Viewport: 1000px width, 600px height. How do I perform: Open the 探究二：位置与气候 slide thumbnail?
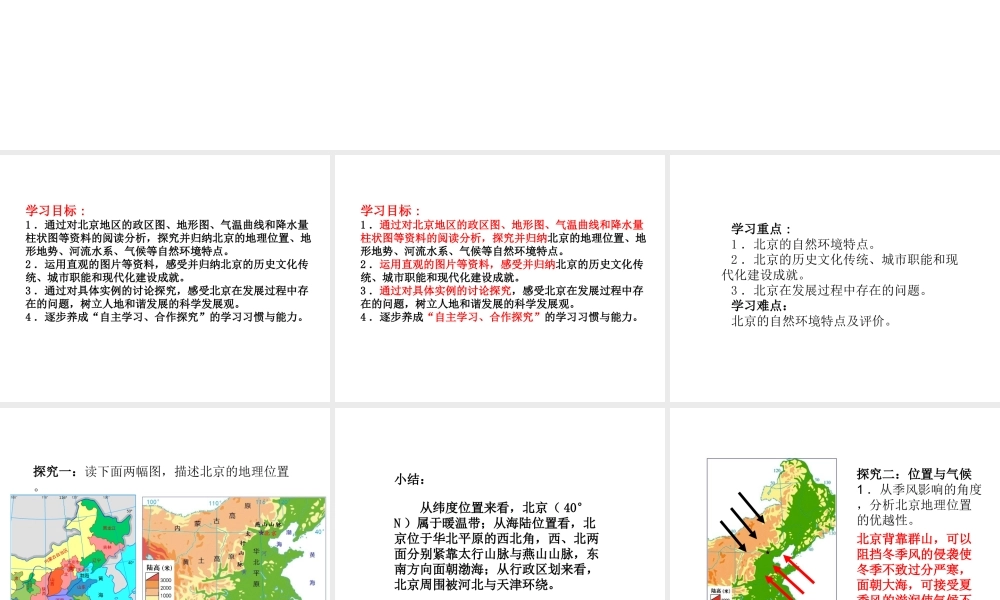click(835, 504)
